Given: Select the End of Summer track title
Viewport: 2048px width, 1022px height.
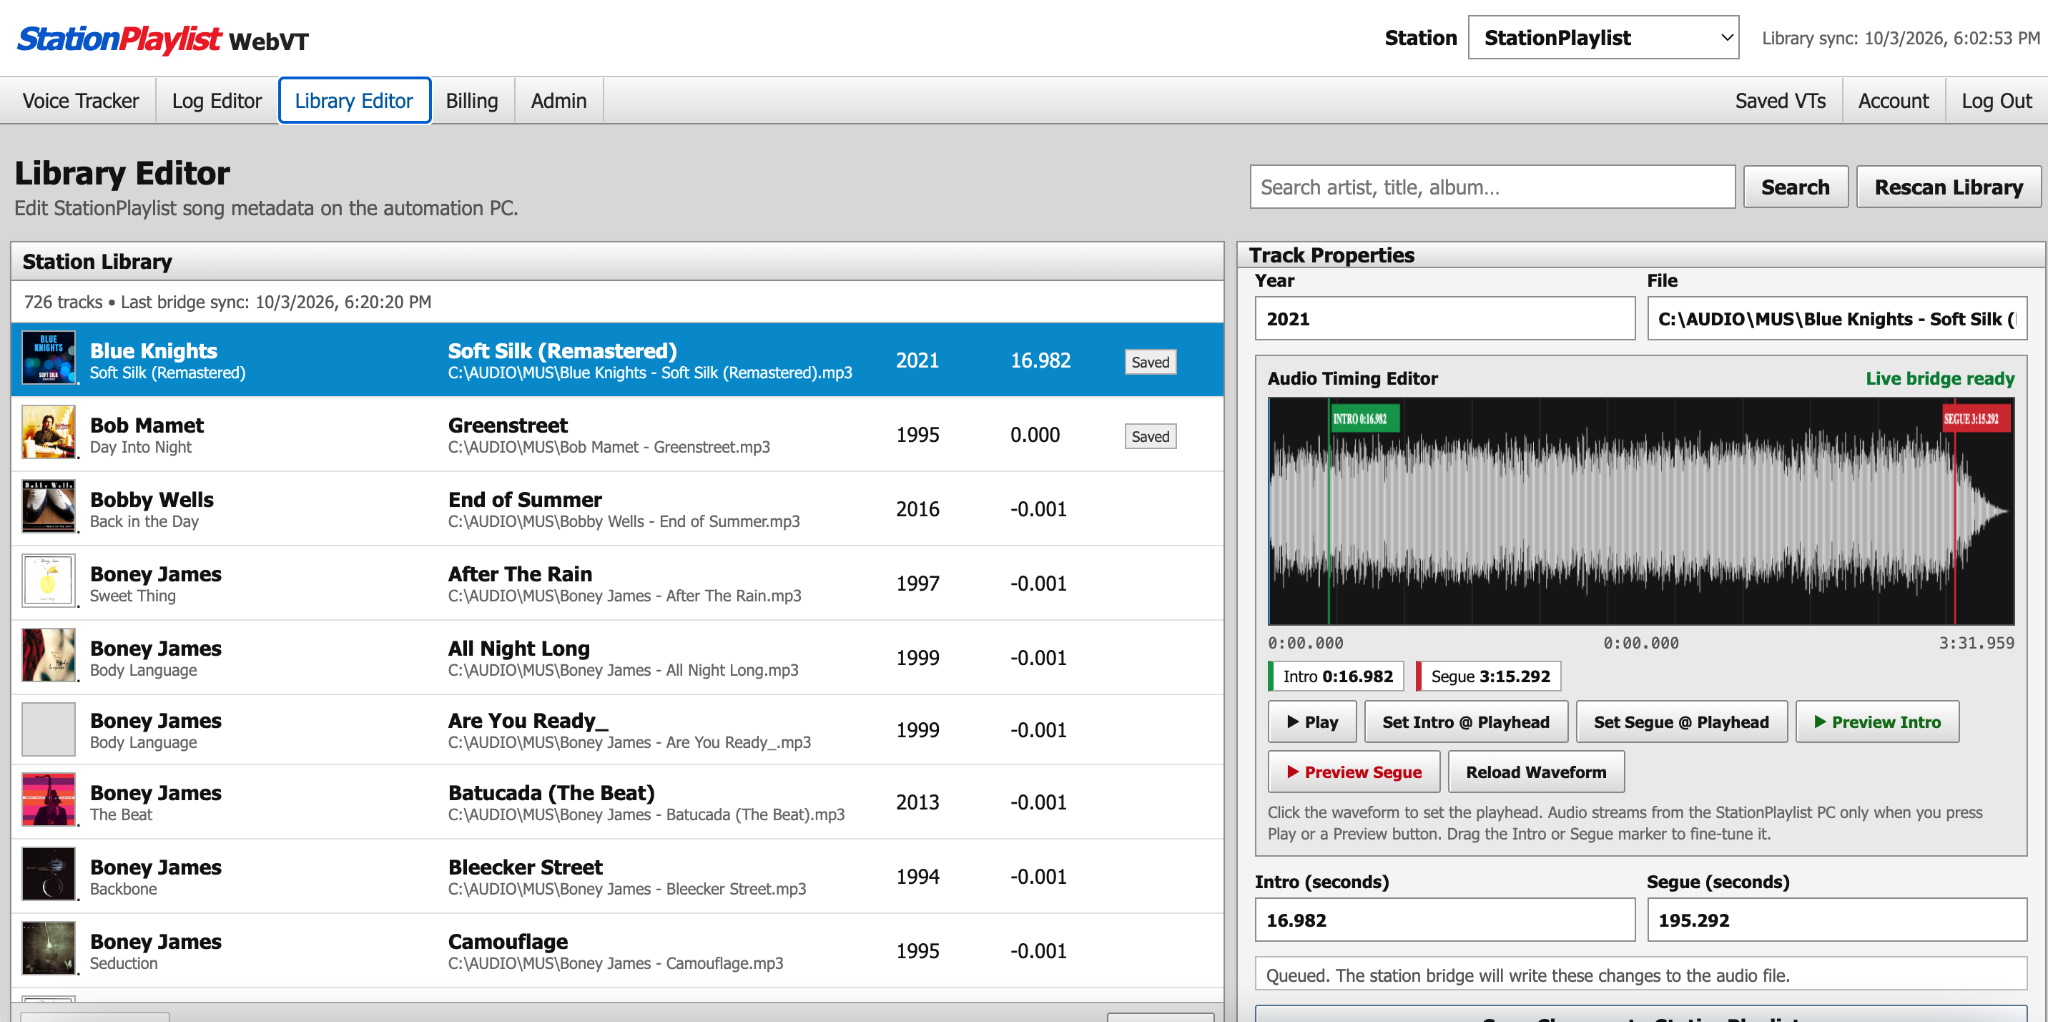Looking at the screenshot, I should tap(524, 499).
